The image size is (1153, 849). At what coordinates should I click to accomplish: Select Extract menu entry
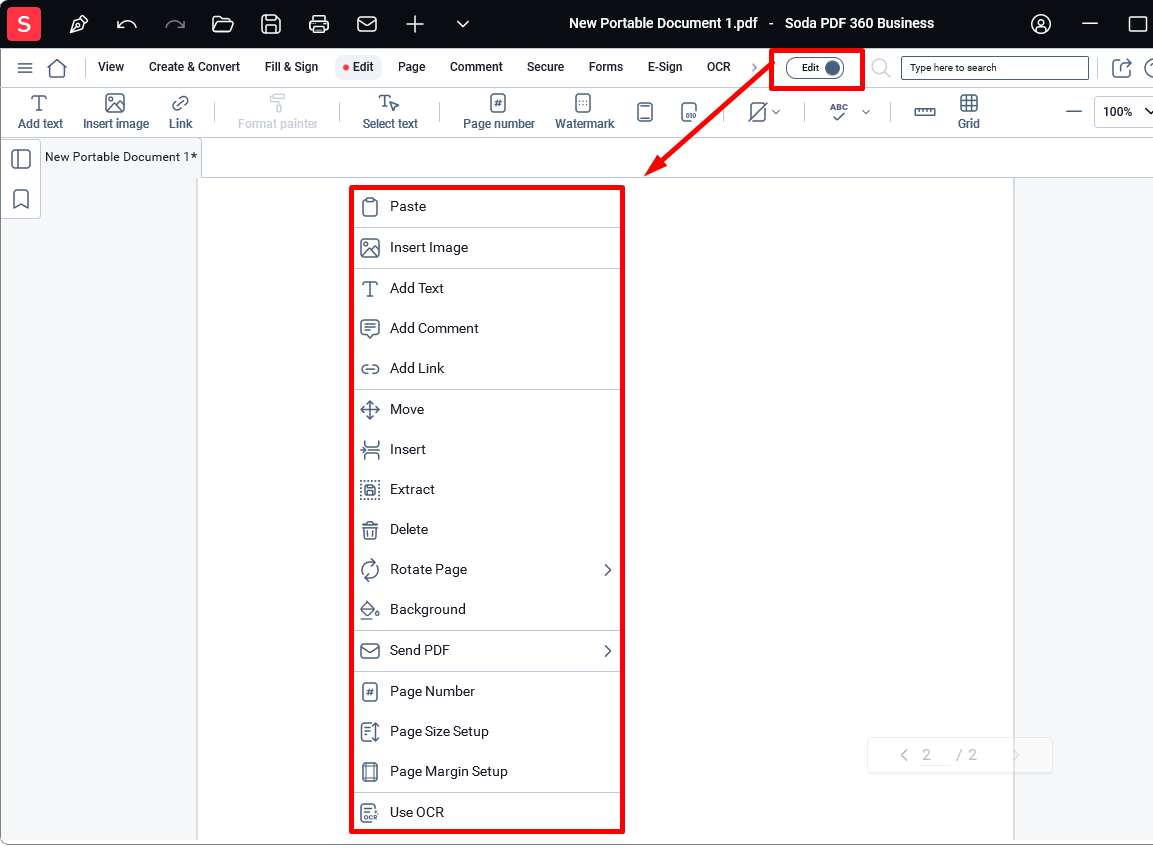pyautogui.click(x=488, y=490)
